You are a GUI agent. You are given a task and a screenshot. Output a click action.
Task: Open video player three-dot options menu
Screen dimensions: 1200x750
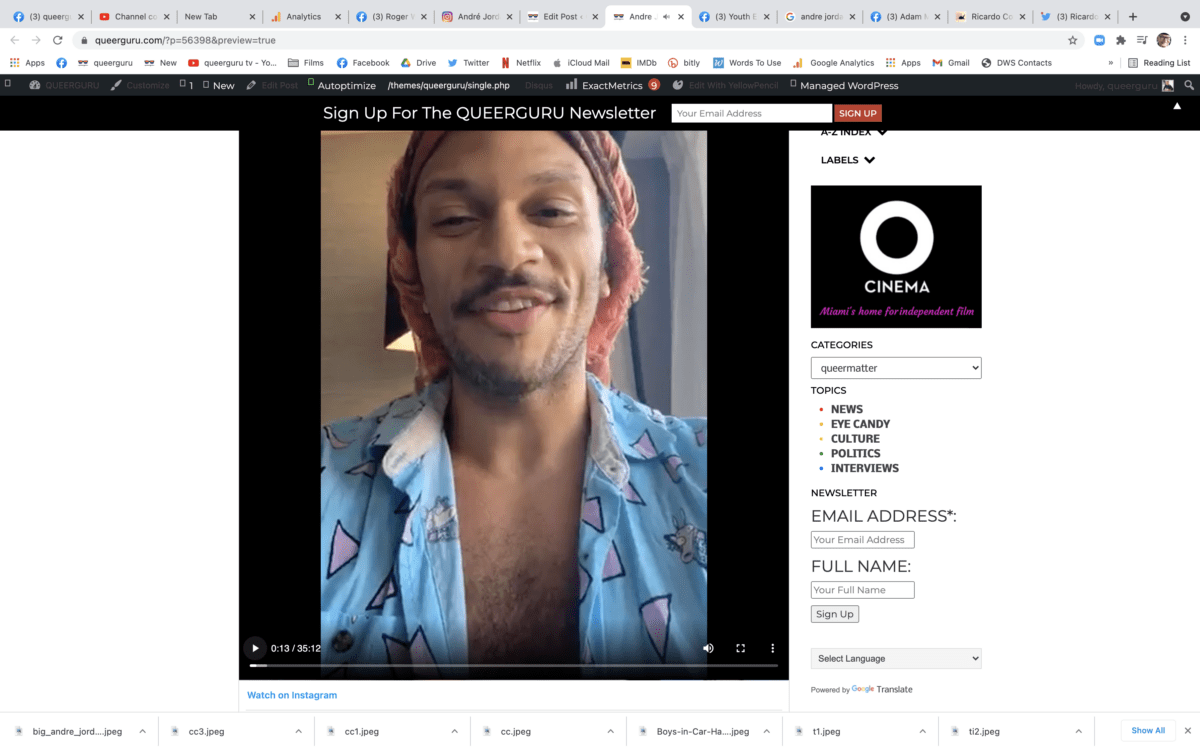[772, 648]
